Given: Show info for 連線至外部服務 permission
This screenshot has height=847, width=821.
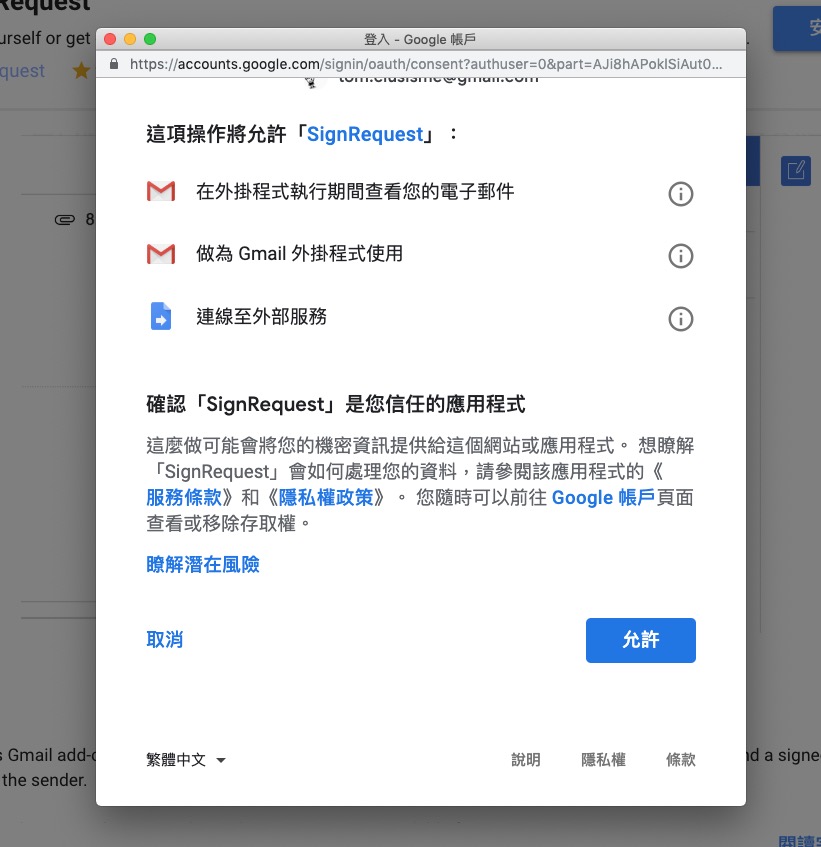Looking at the screenshot, I should [681, 319].
